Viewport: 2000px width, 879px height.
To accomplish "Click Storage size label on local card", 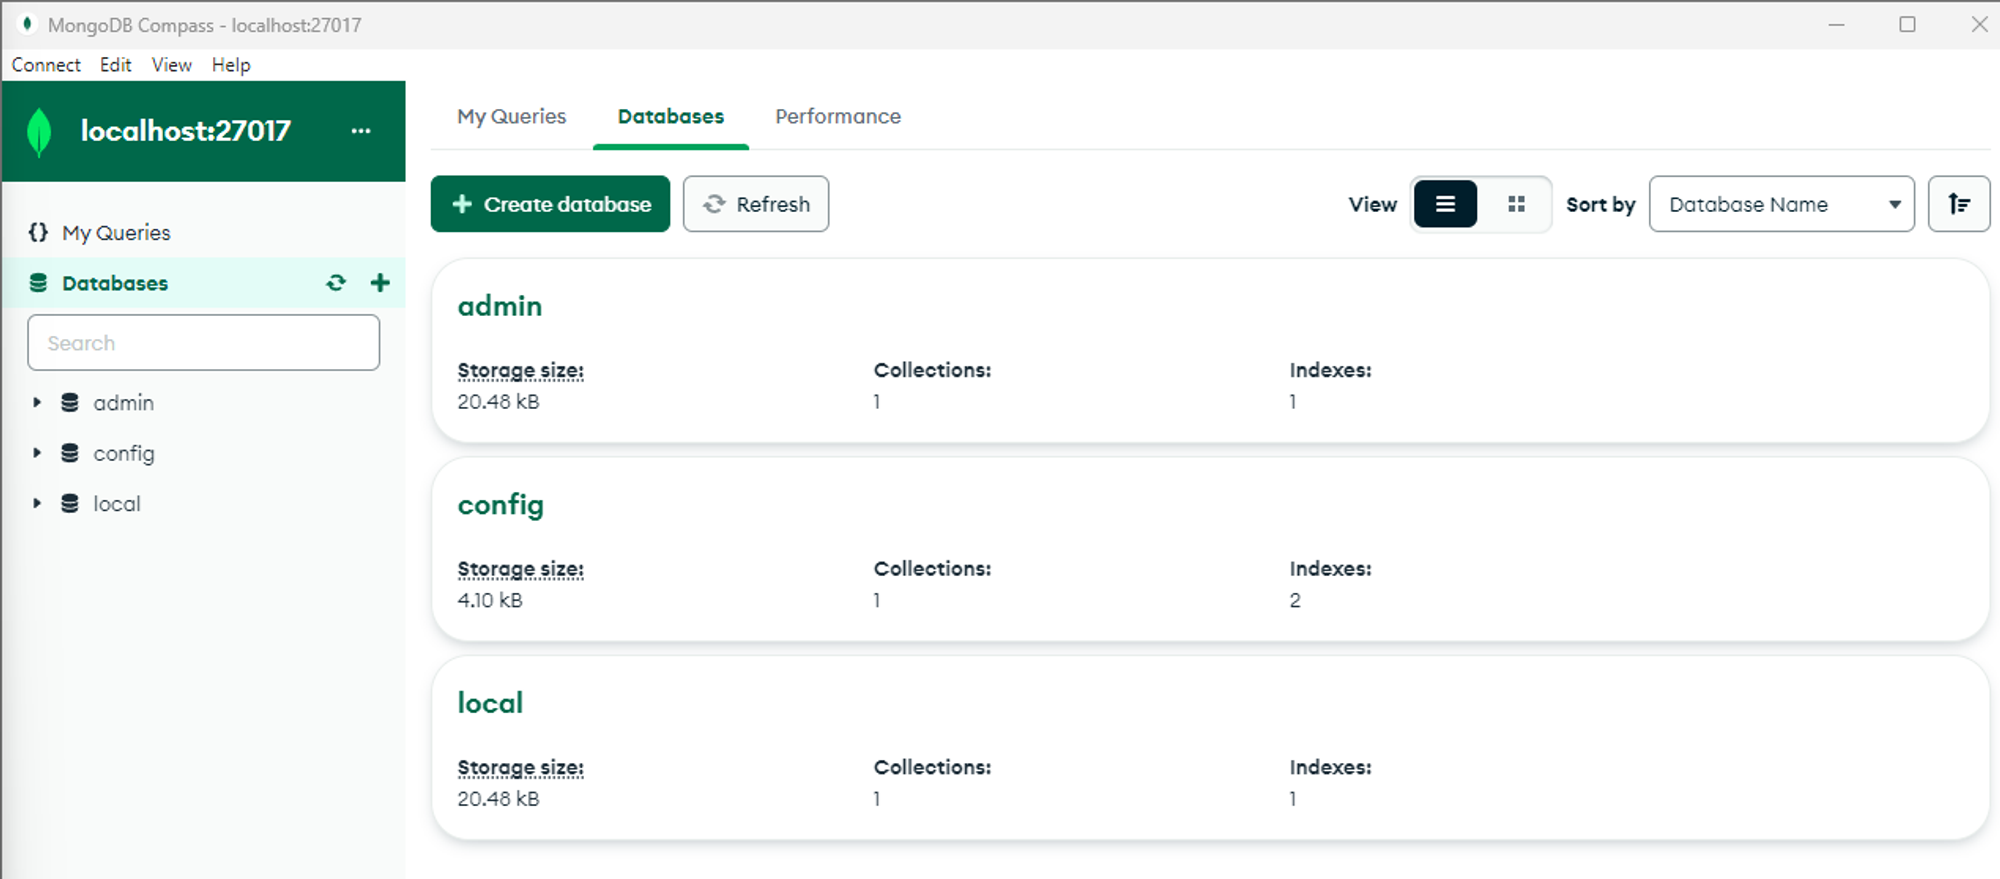I will 520,767.
